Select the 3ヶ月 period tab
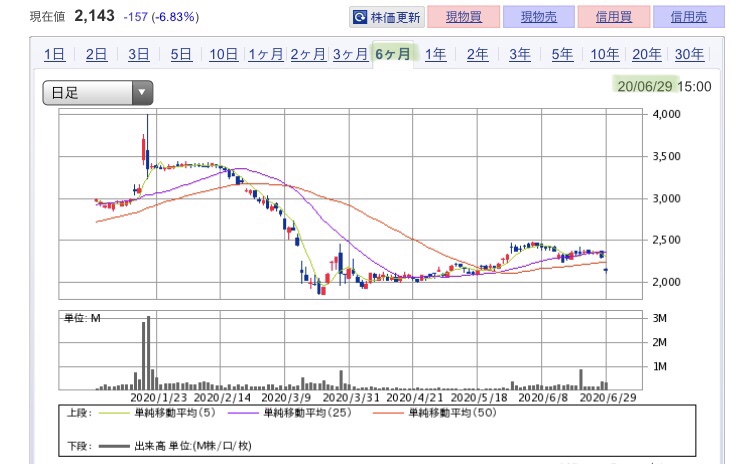Screen dimensions: 731x464 click(351, 55)
